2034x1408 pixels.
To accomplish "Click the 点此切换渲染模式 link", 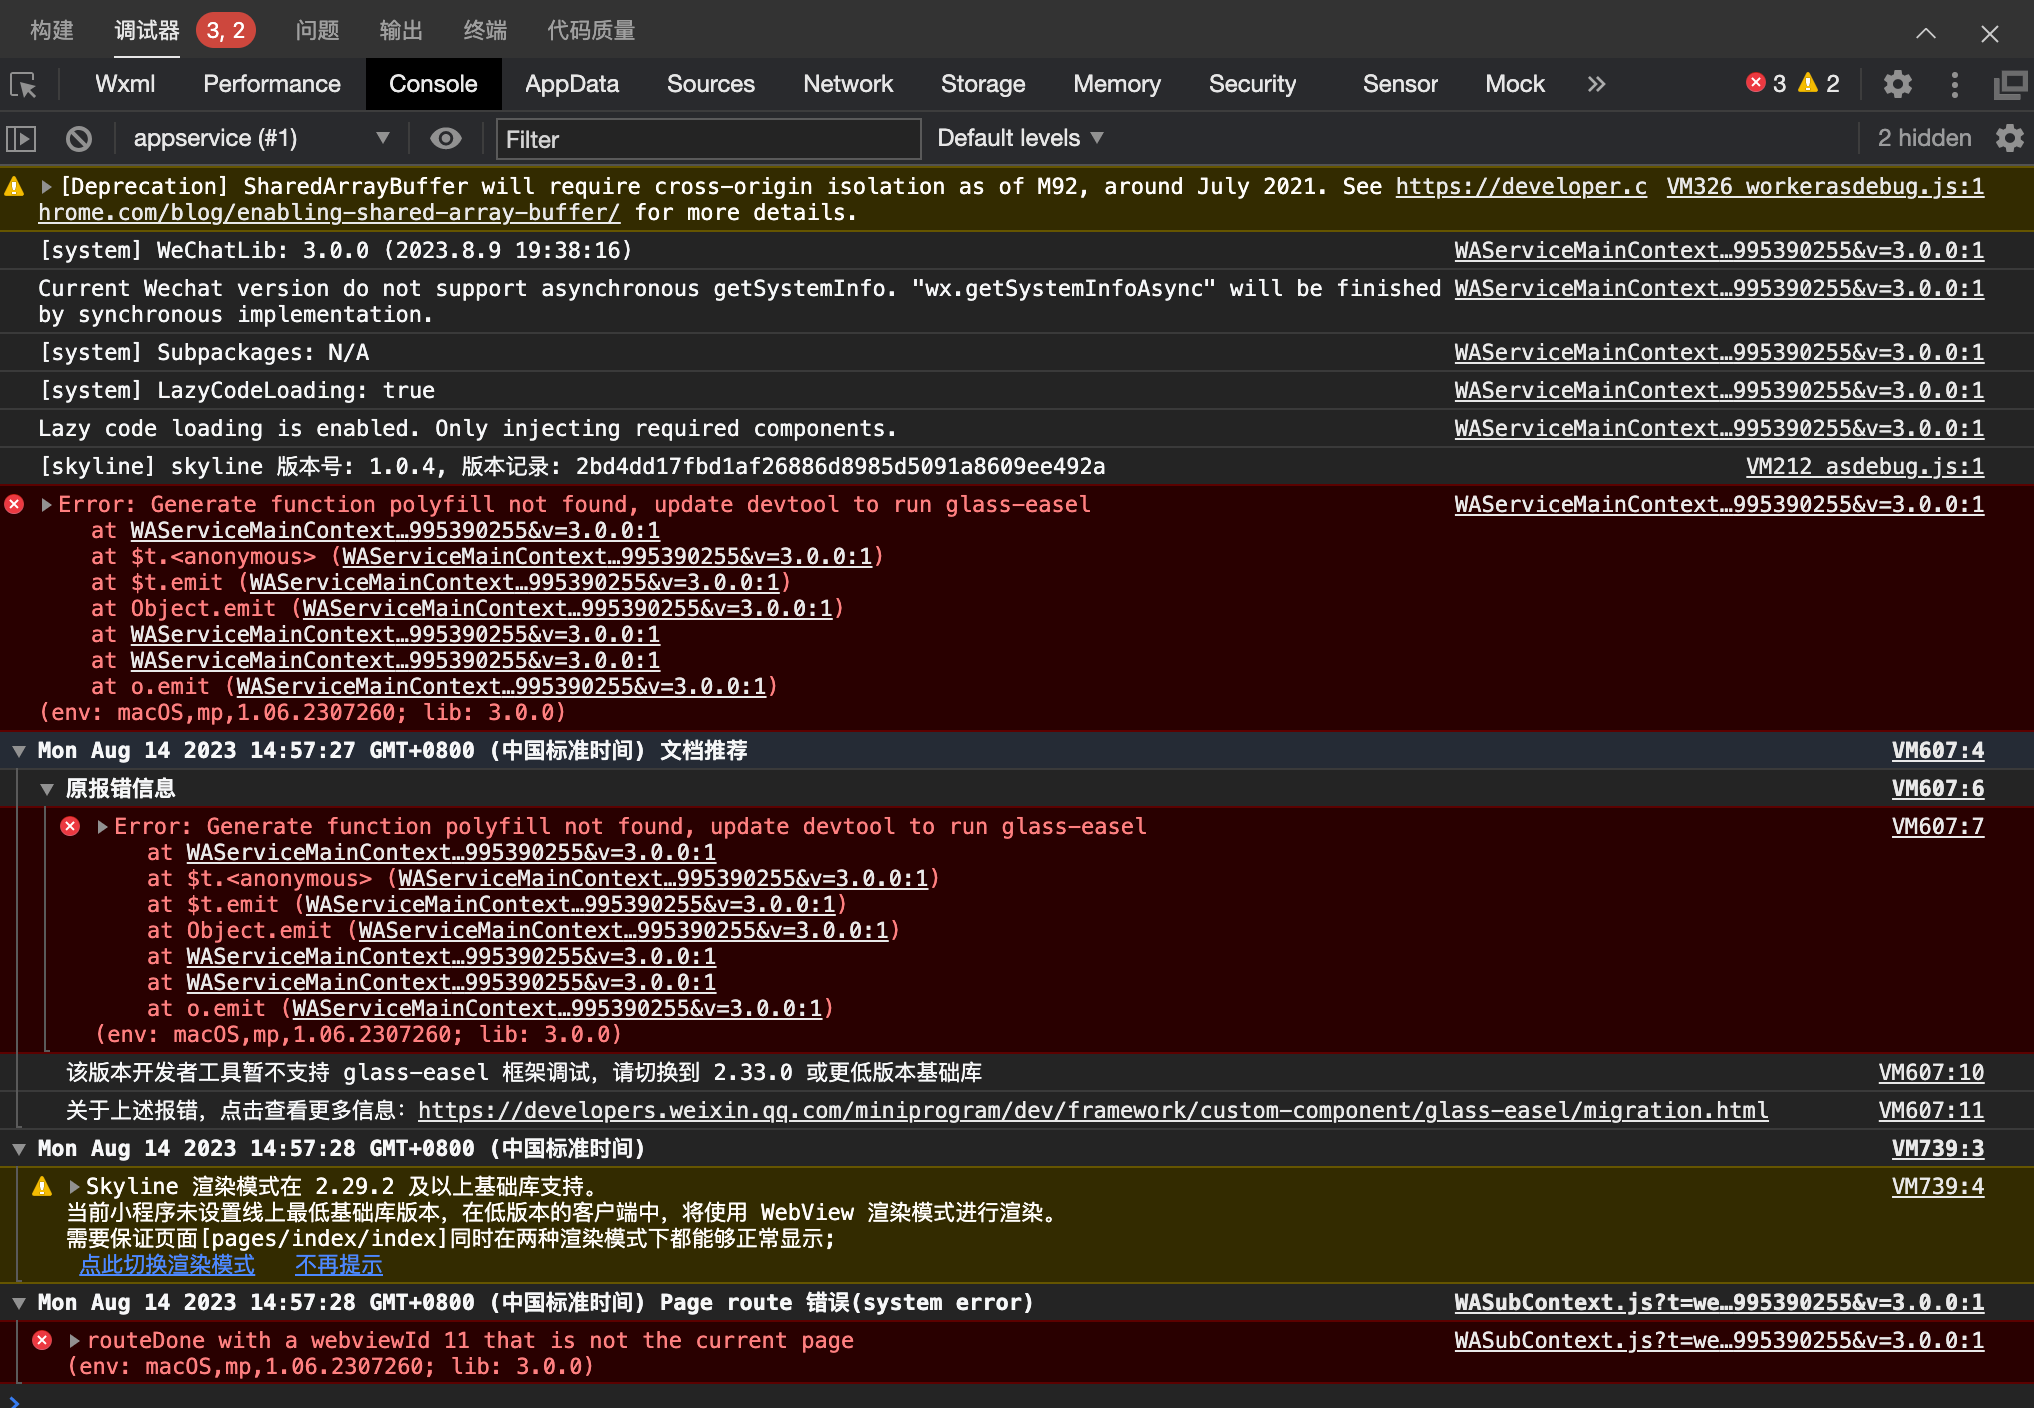I will pos(167,1265).
